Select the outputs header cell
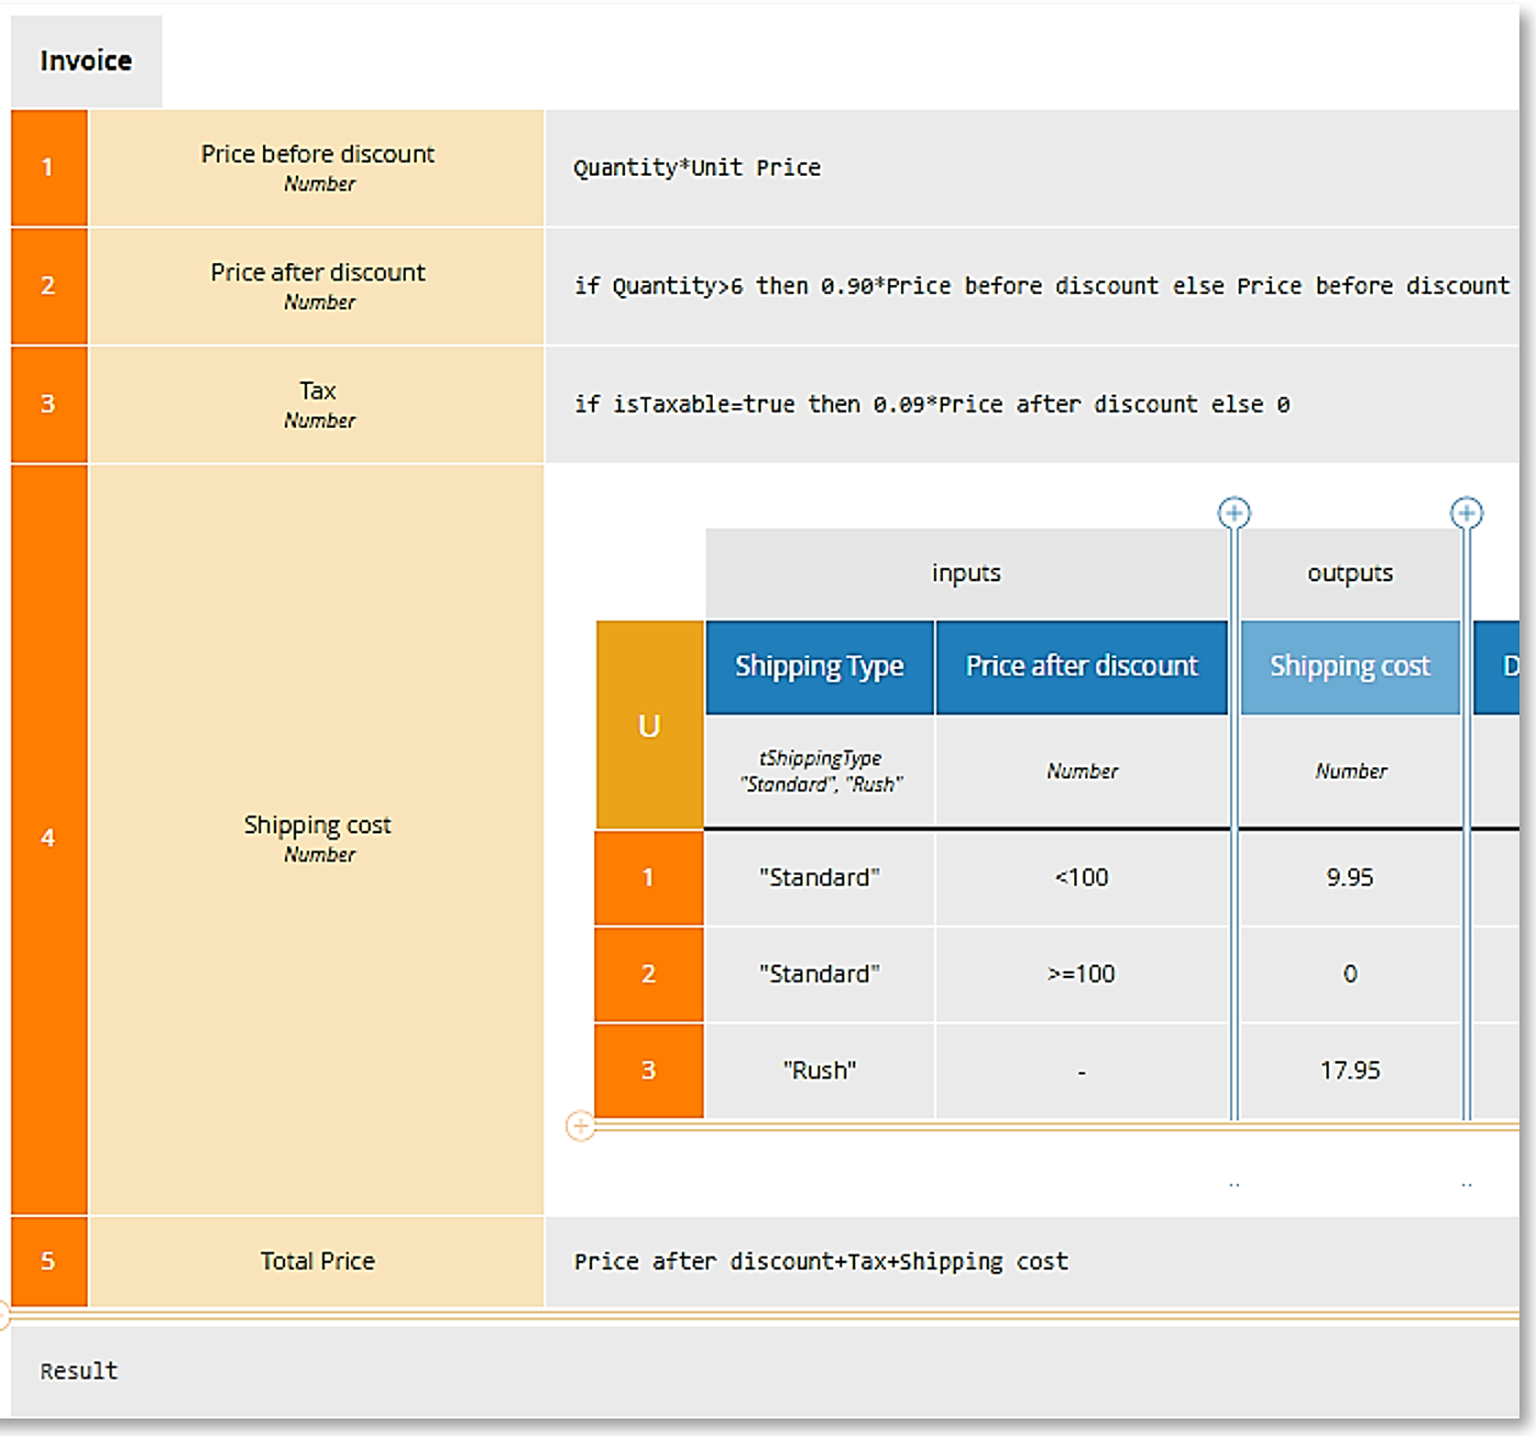 click(x=1350, y=573)
